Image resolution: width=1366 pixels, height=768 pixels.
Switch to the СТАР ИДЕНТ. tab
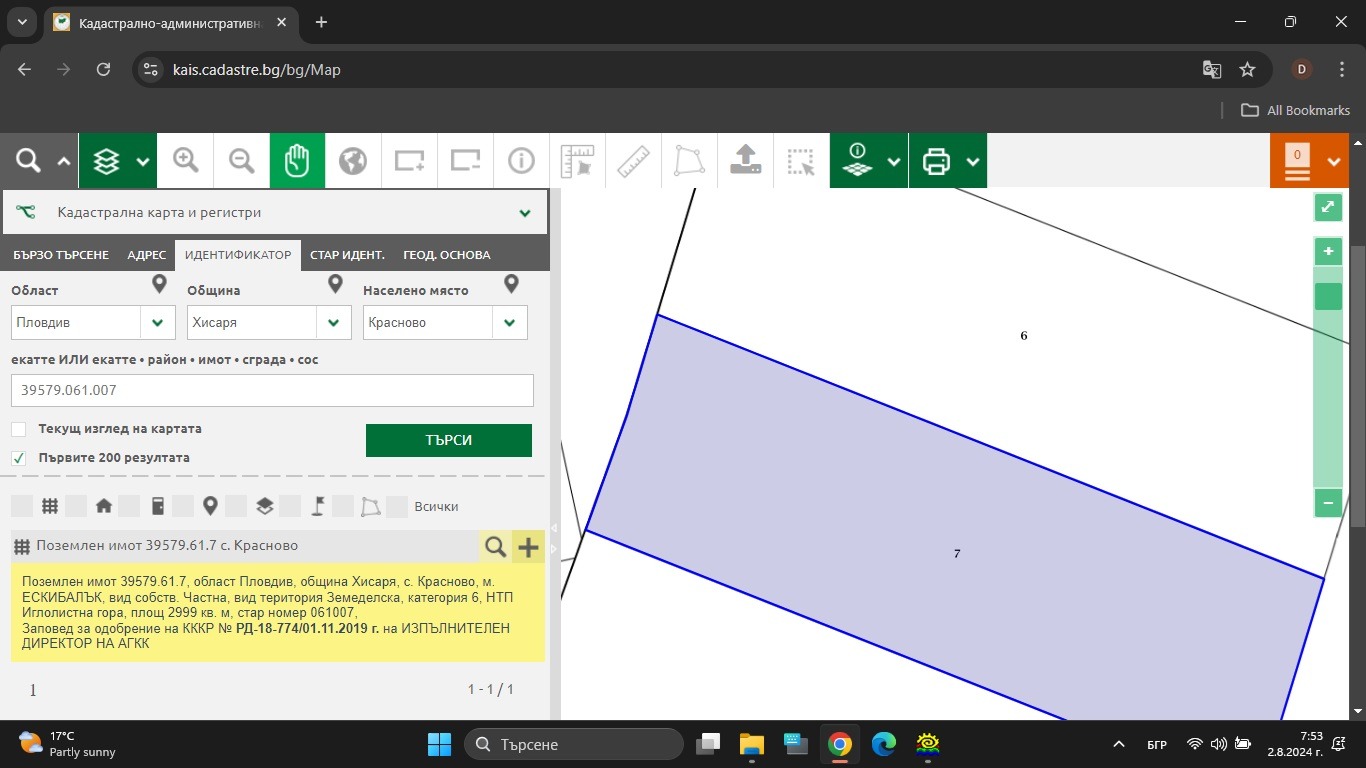348,255
